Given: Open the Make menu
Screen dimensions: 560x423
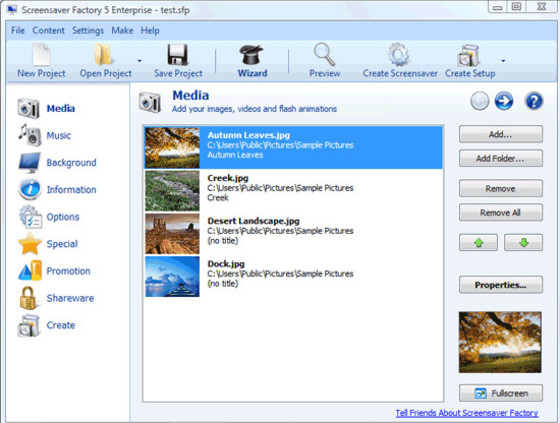Looking at the screenshot, I should point(122,30).
